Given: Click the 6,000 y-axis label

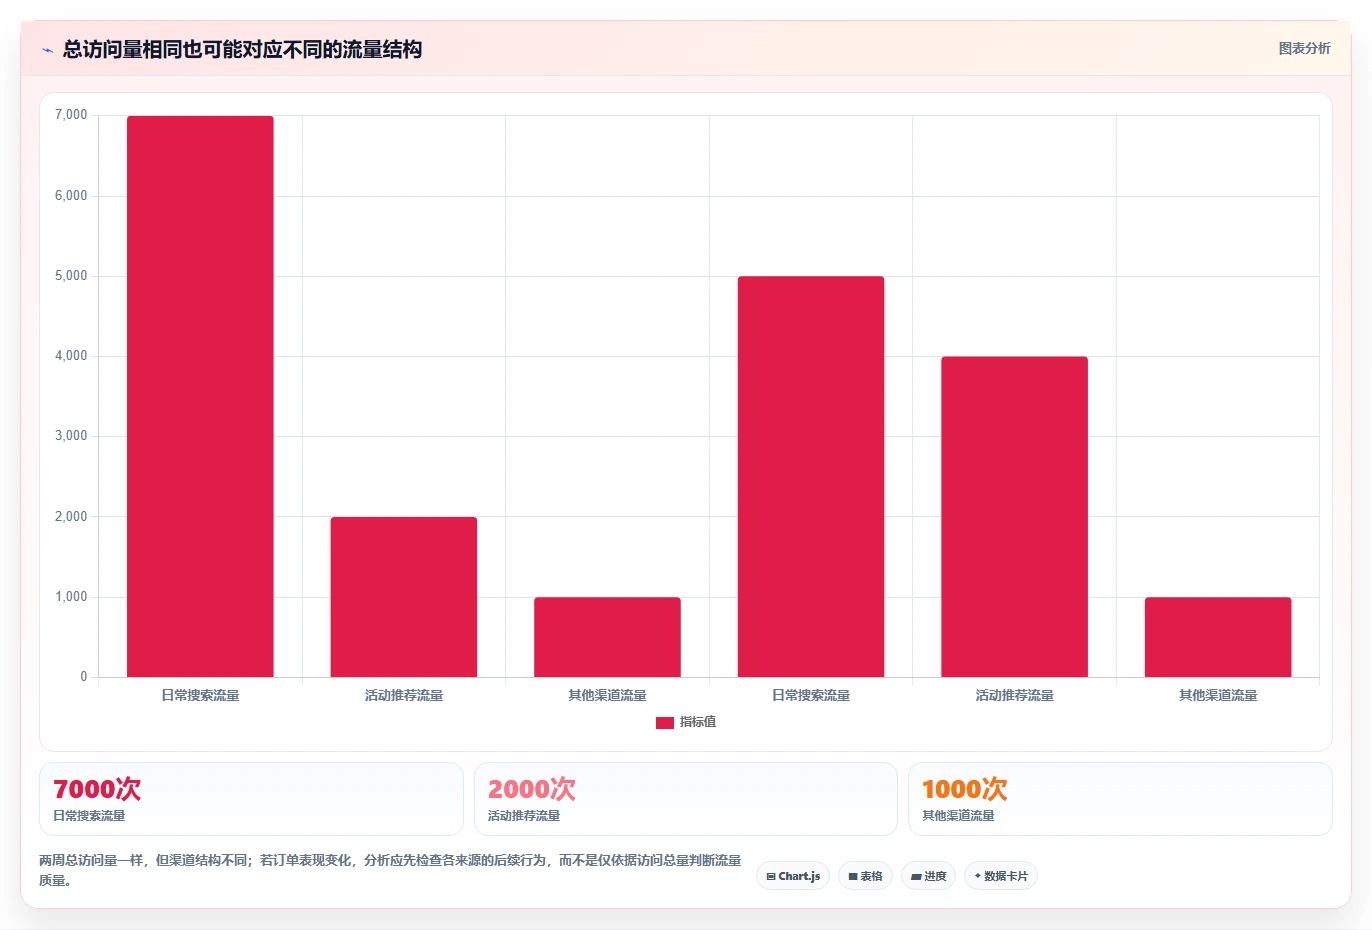Looking at the screenshot, I should coord(71,196).
